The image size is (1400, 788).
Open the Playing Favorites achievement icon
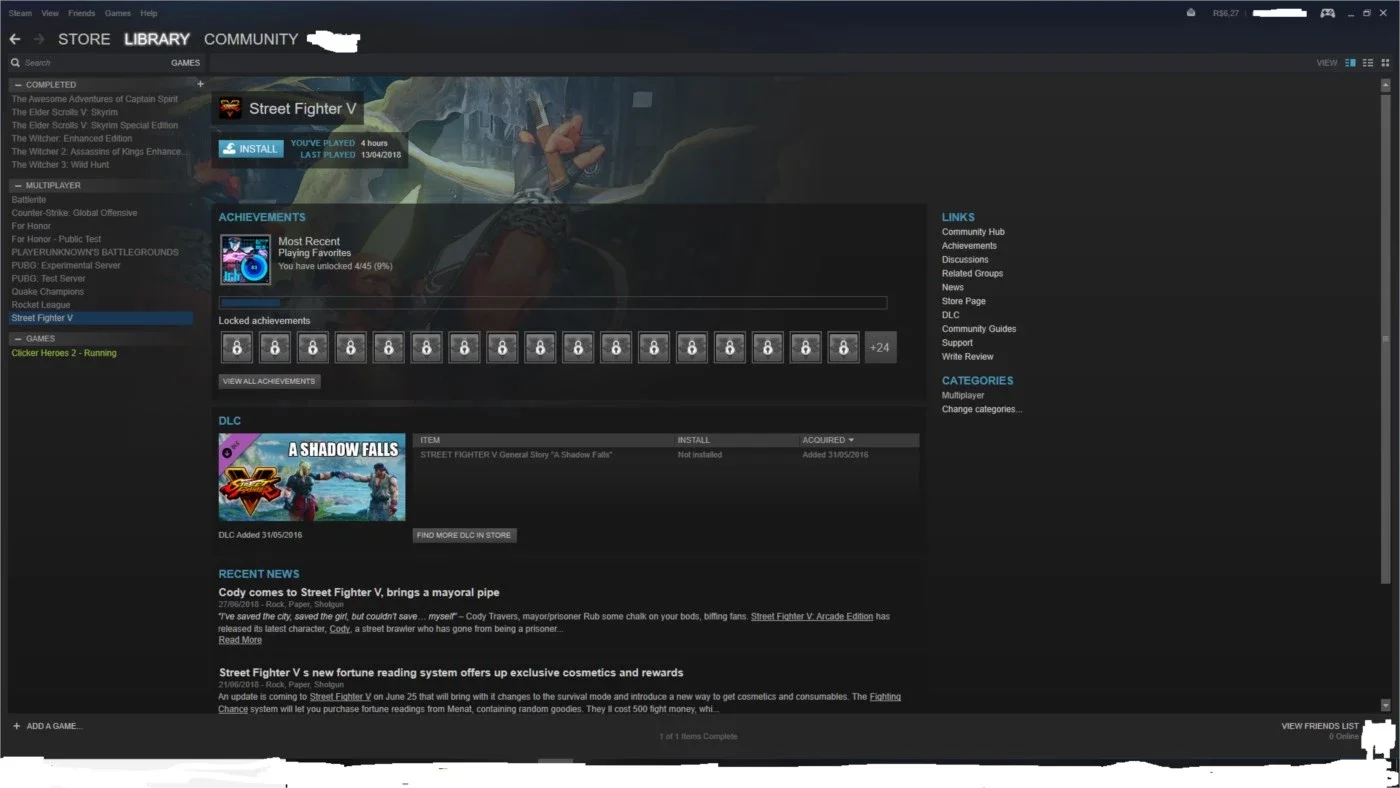[245, 260]
